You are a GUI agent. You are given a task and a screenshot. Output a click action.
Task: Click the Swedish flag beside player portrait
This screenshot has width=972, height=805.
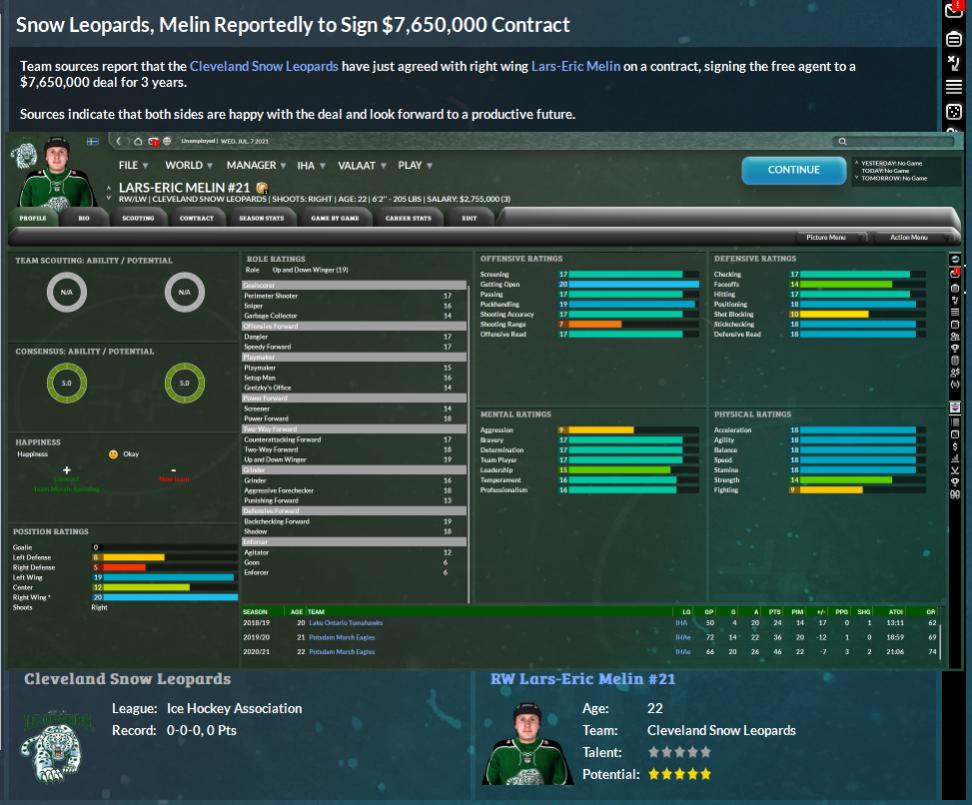click(x=92, y=141)
